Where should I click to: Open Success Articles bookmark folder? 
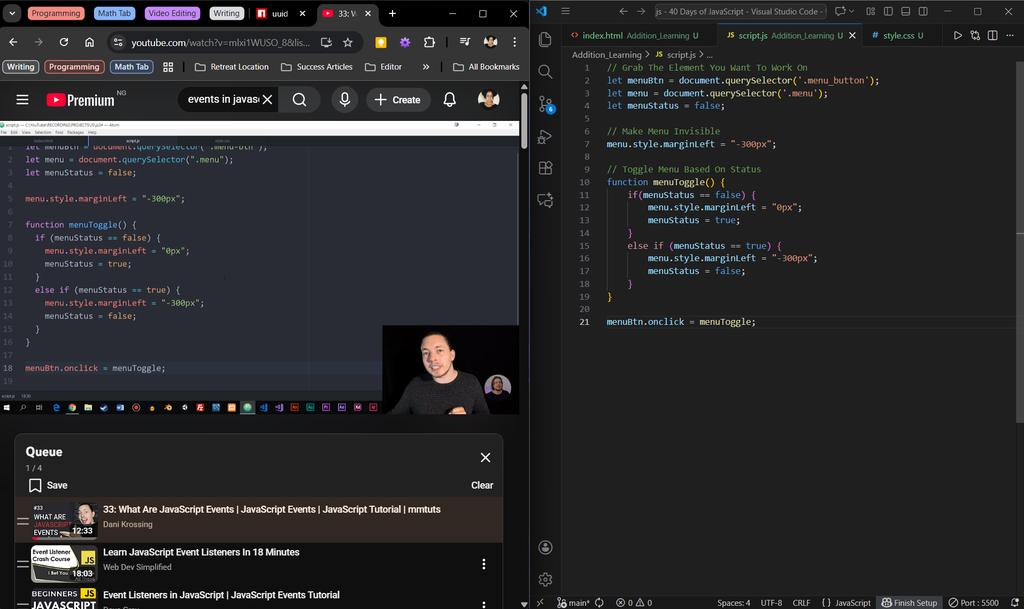[x=317, y=67]
